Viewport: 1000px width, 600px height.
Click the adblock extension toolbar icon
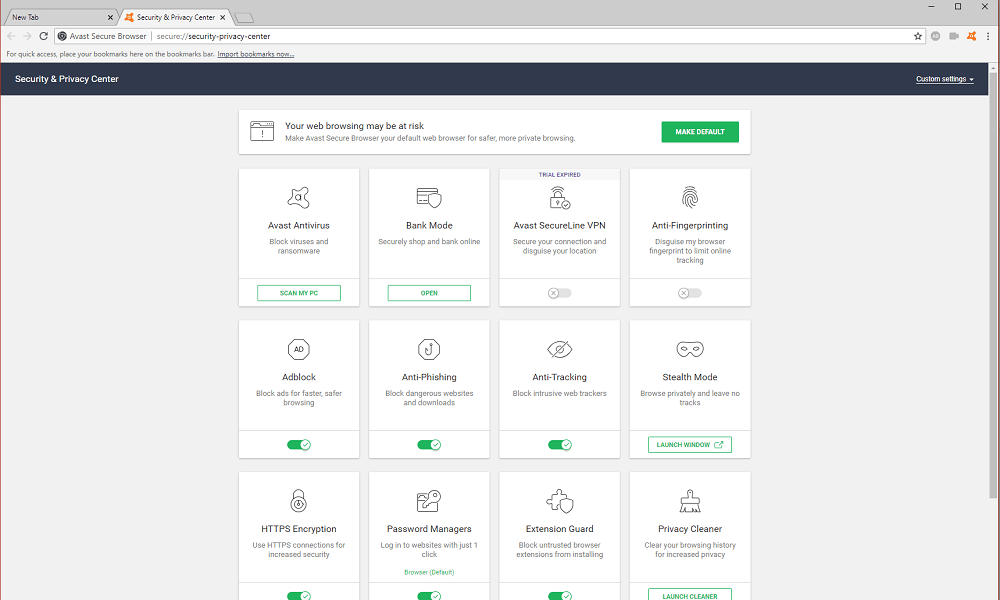coord(936,36)
